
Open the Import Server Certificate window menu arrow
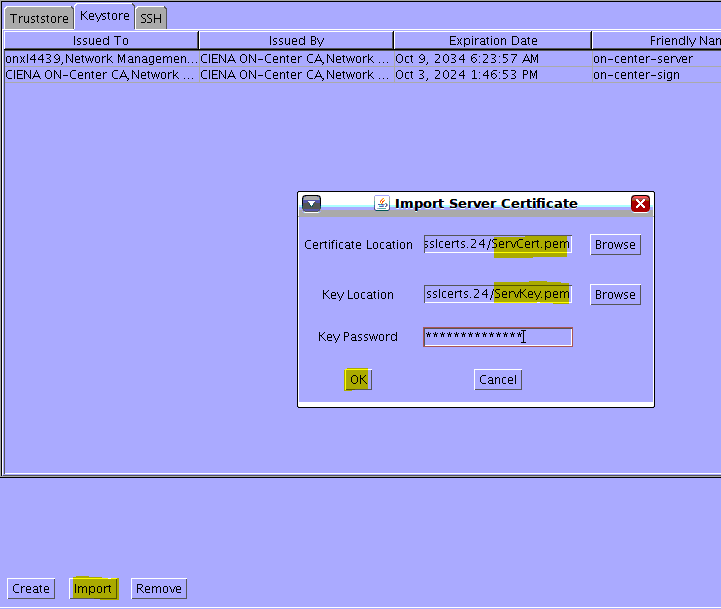click(311, 203)
